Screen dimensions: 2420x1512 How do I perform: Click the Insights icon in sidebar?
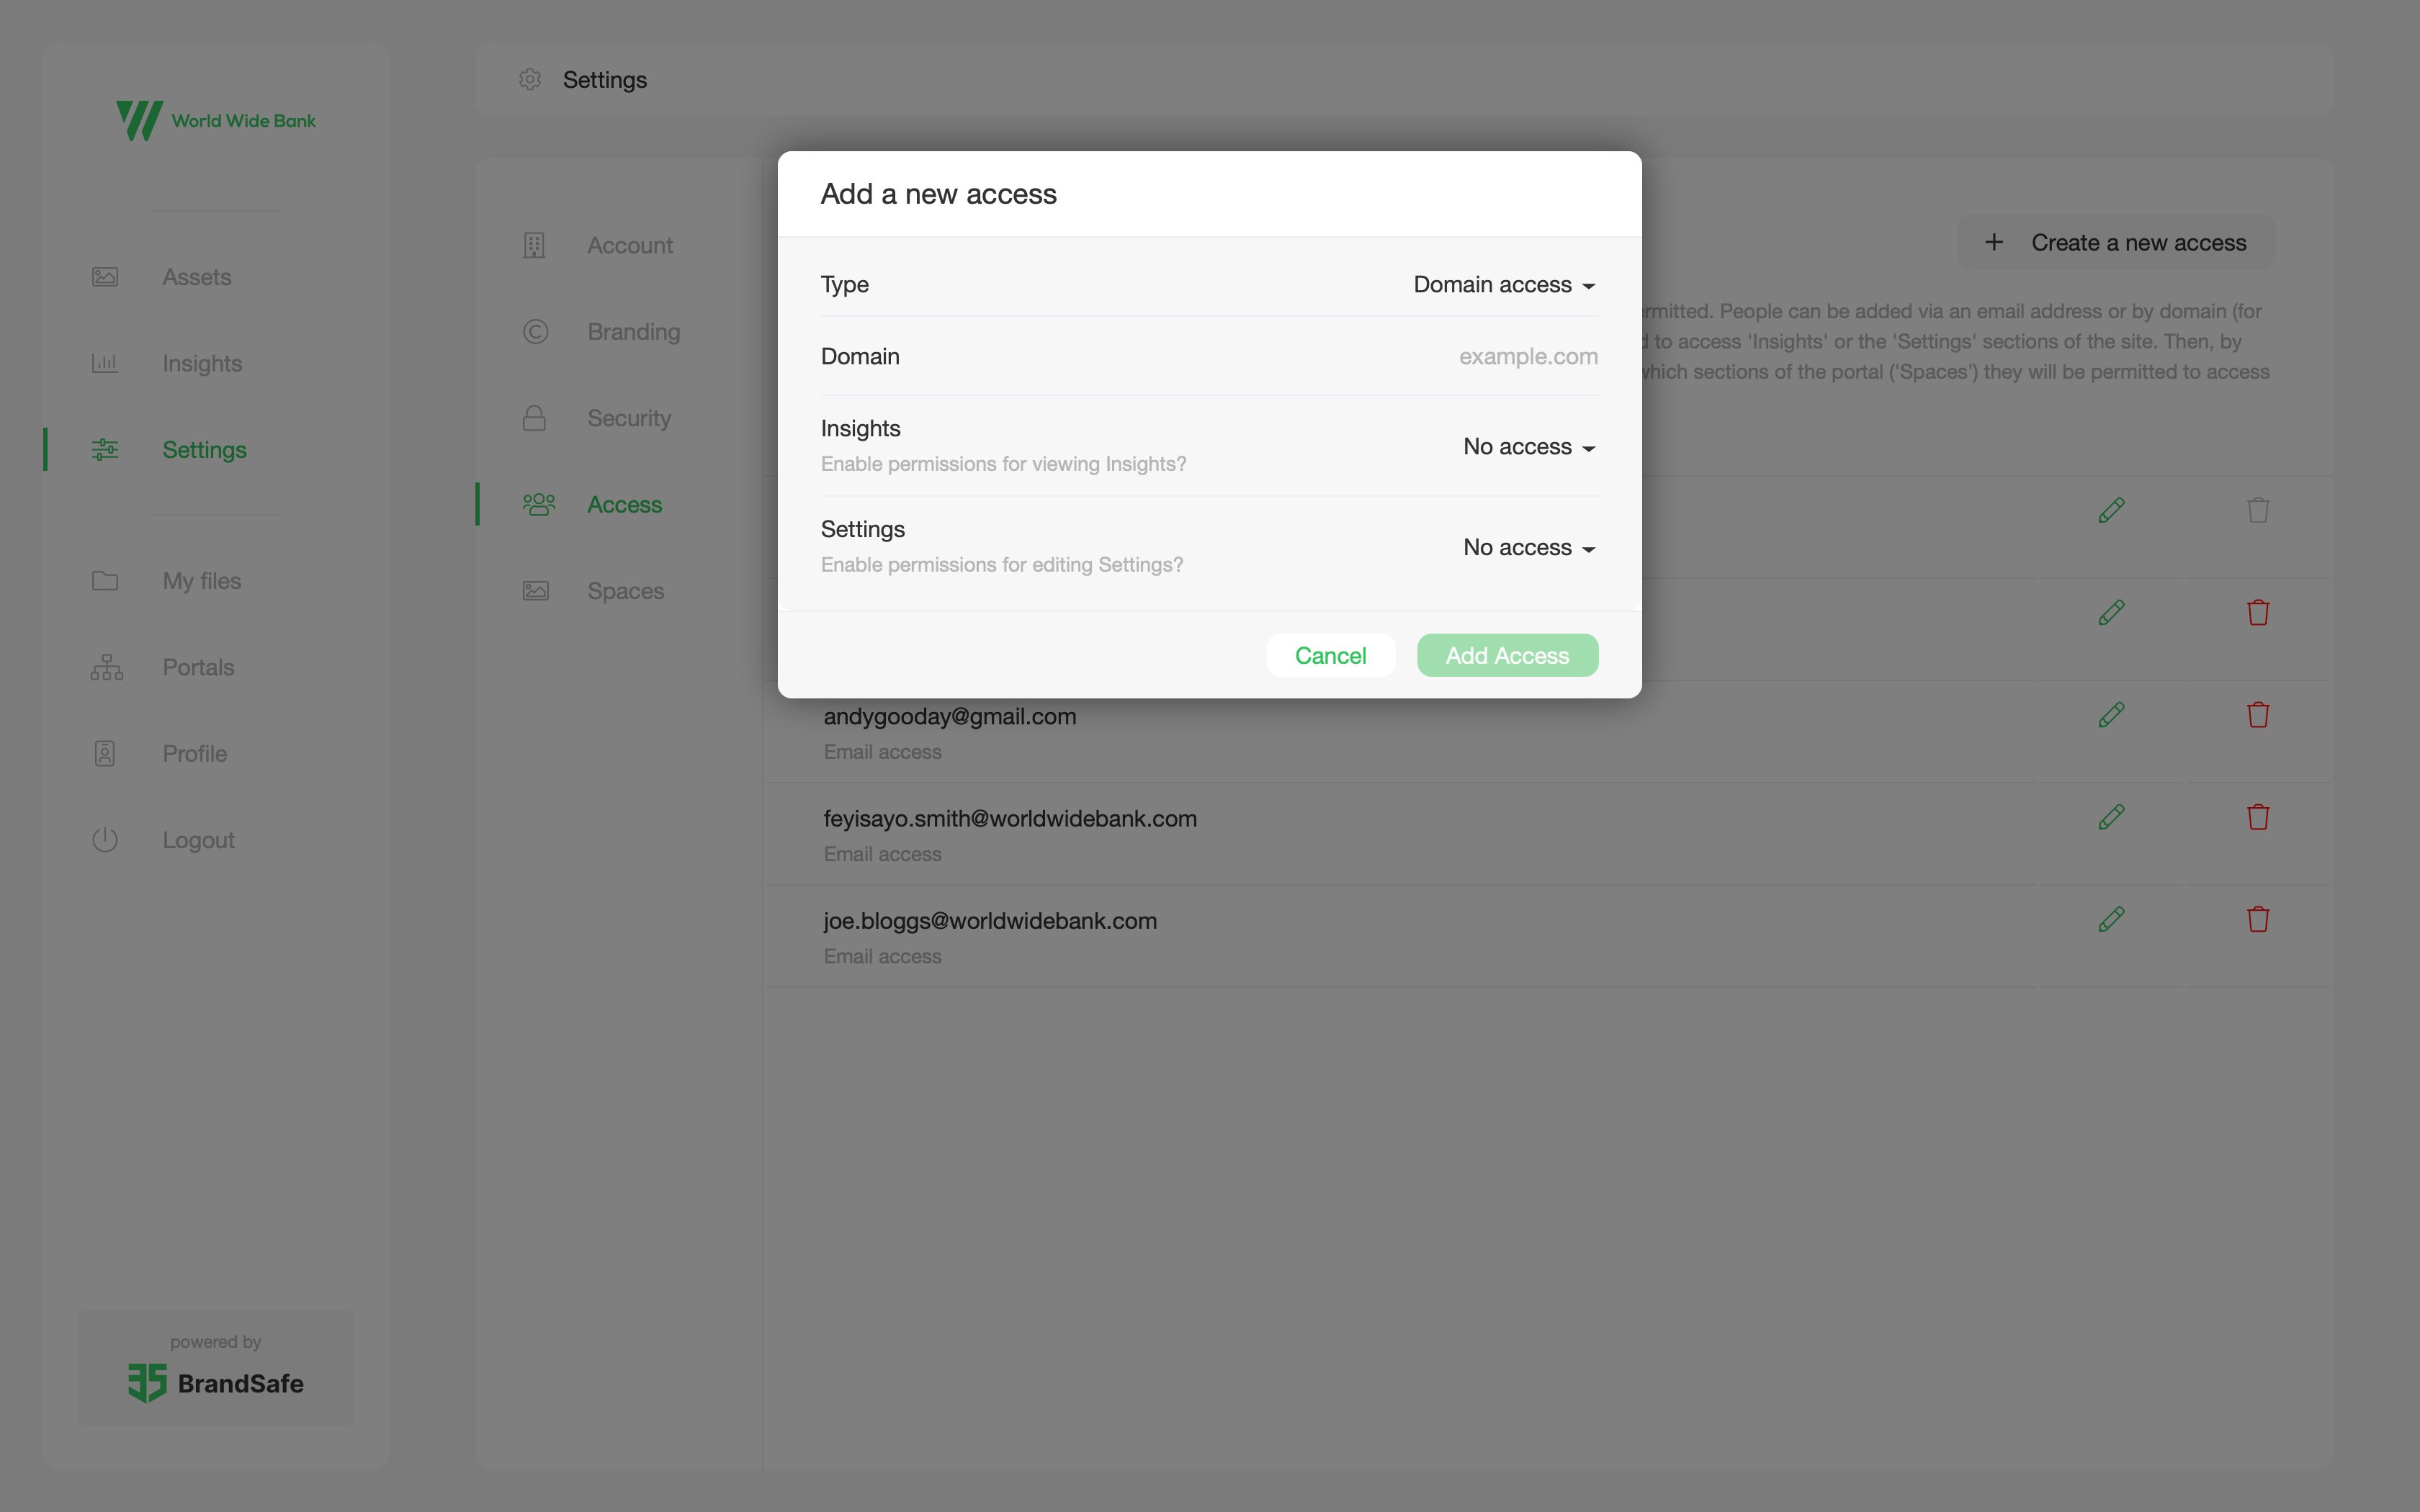pos(104,361)
